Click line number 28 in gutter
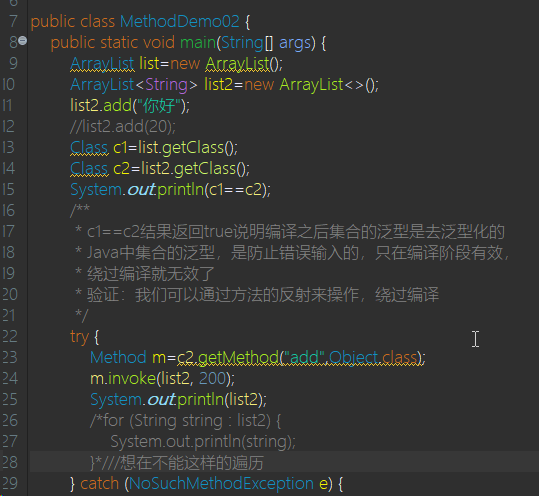The height and width of the screenshot is (496, 539). (x=9, y=462)
